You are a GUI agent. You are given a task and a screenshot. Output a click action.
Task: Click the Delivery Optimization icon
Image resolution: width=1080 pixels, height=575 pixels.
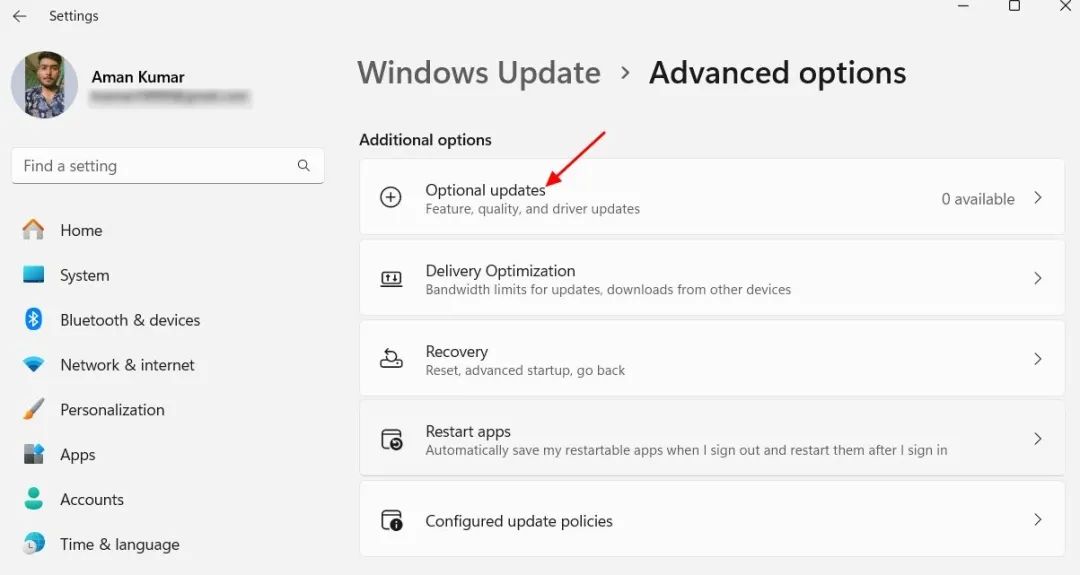pyautogui.click(x=391, y=279)
